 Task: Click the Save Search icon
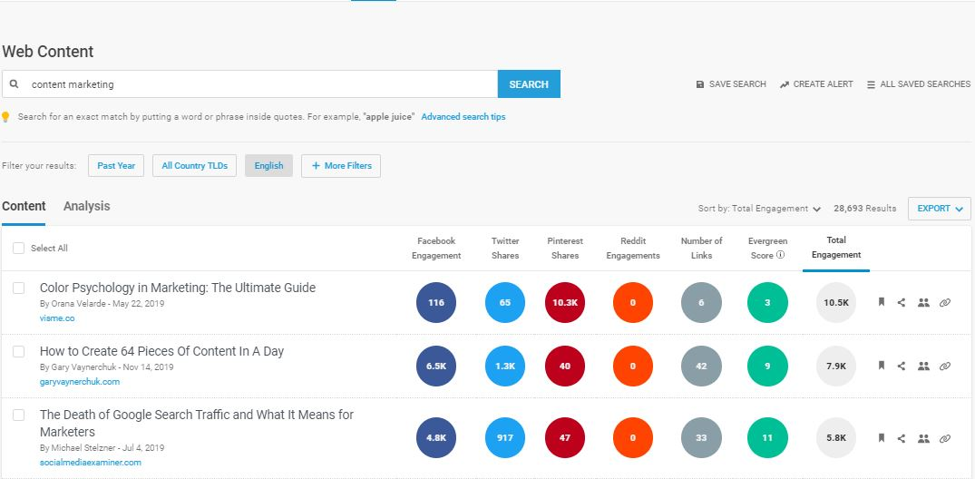700,85
